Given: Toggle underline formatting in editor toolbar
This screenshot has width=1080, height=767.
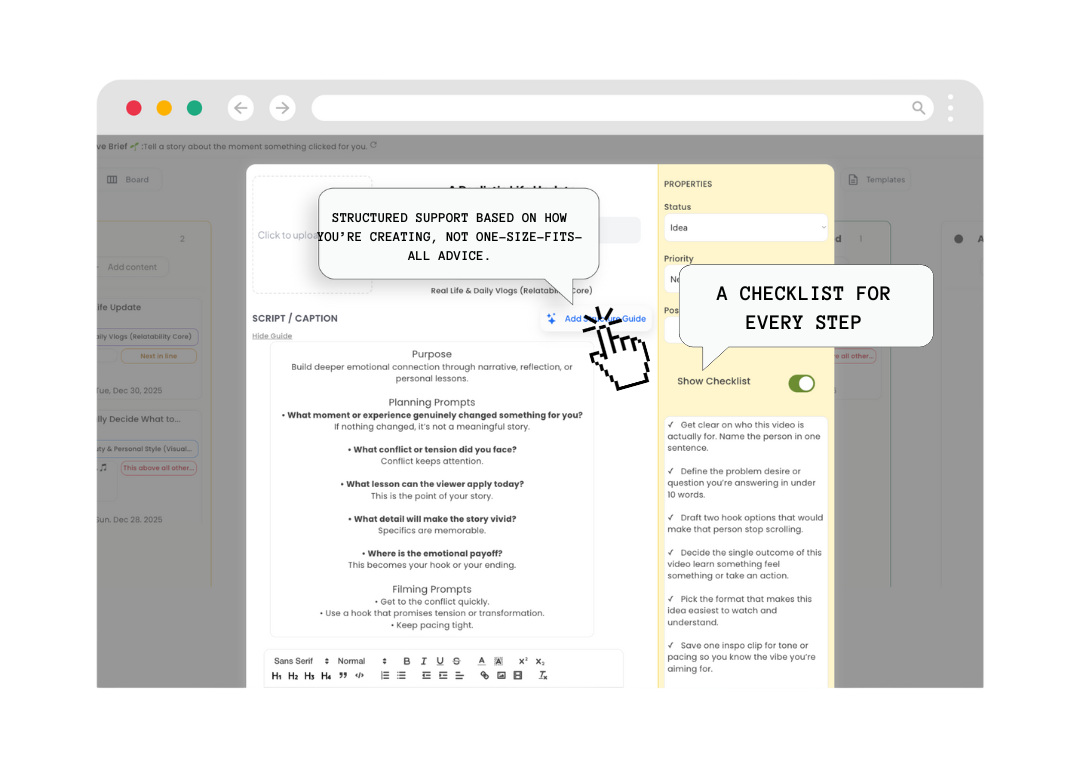Looking at the screenshot, I should click(440, 661).
